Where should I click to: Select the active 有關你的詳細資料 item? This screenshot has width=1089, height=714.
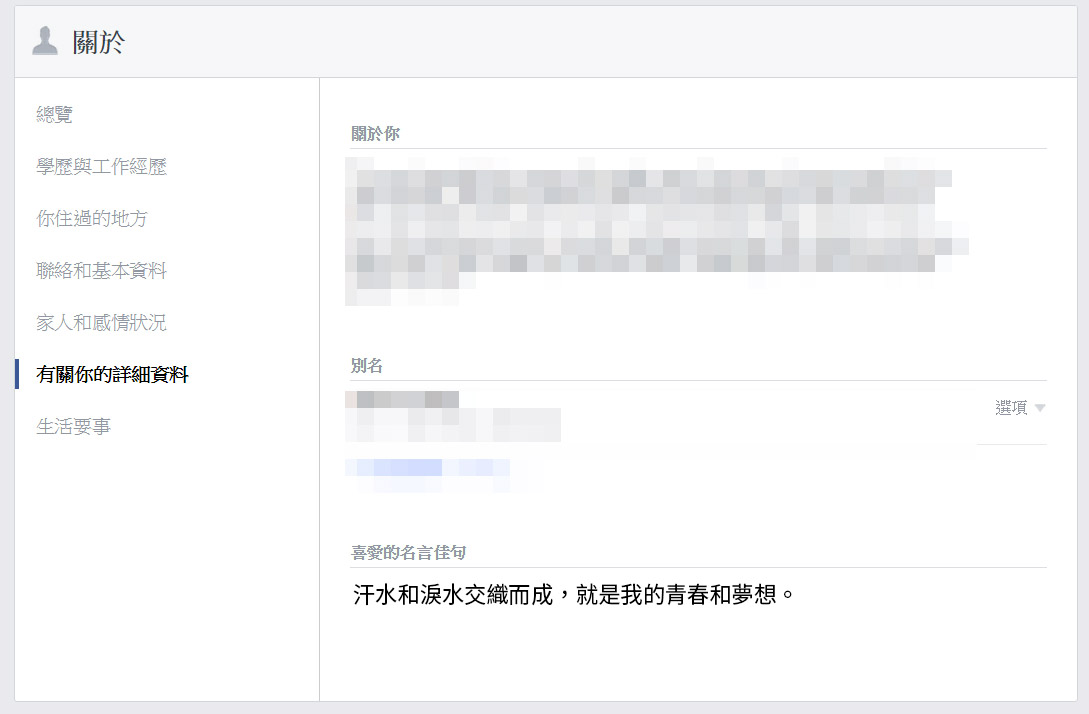click(112, 375)
